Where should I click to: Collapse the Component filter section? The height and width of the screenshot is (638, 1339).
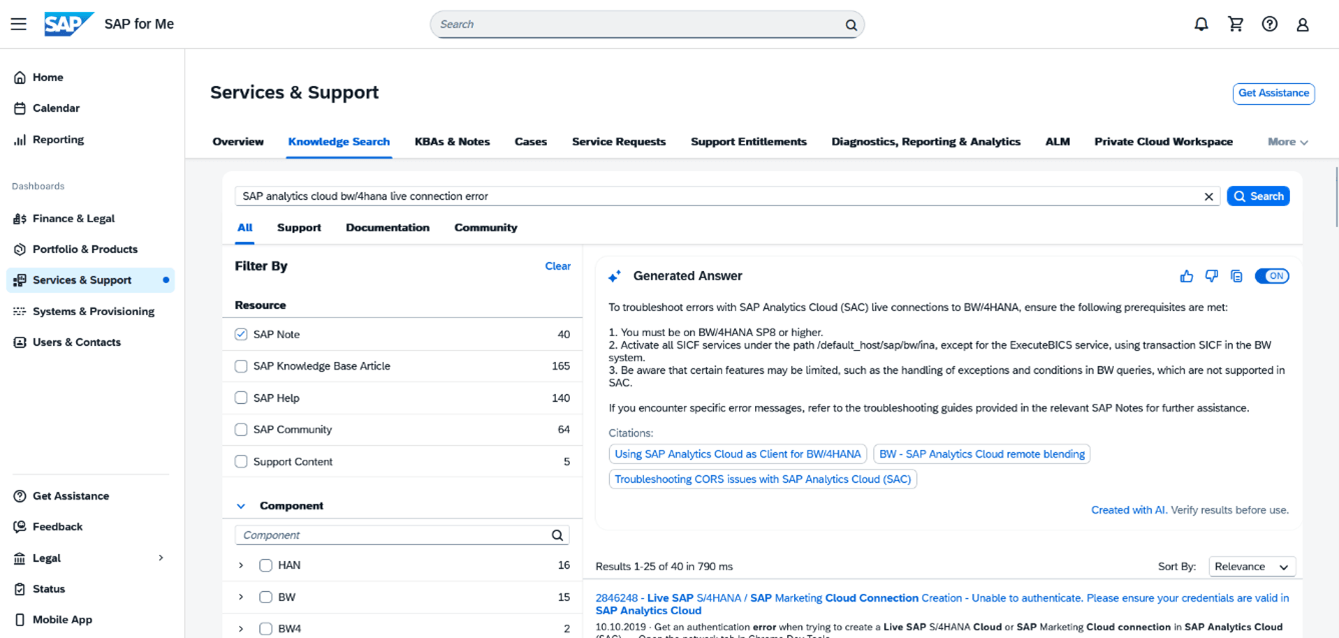pyautogui.click(x=241, y=506)
